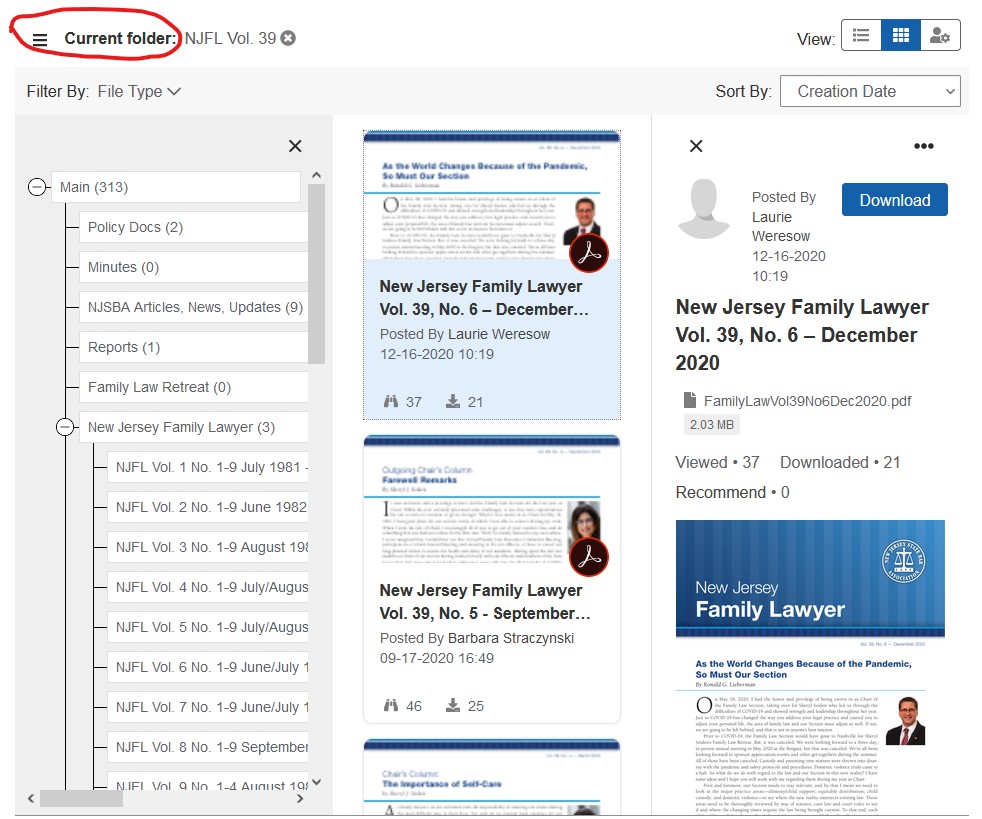
Task: Open NJFL Vol. 5 No. 1-9 July/August folder
Action: 208,627
